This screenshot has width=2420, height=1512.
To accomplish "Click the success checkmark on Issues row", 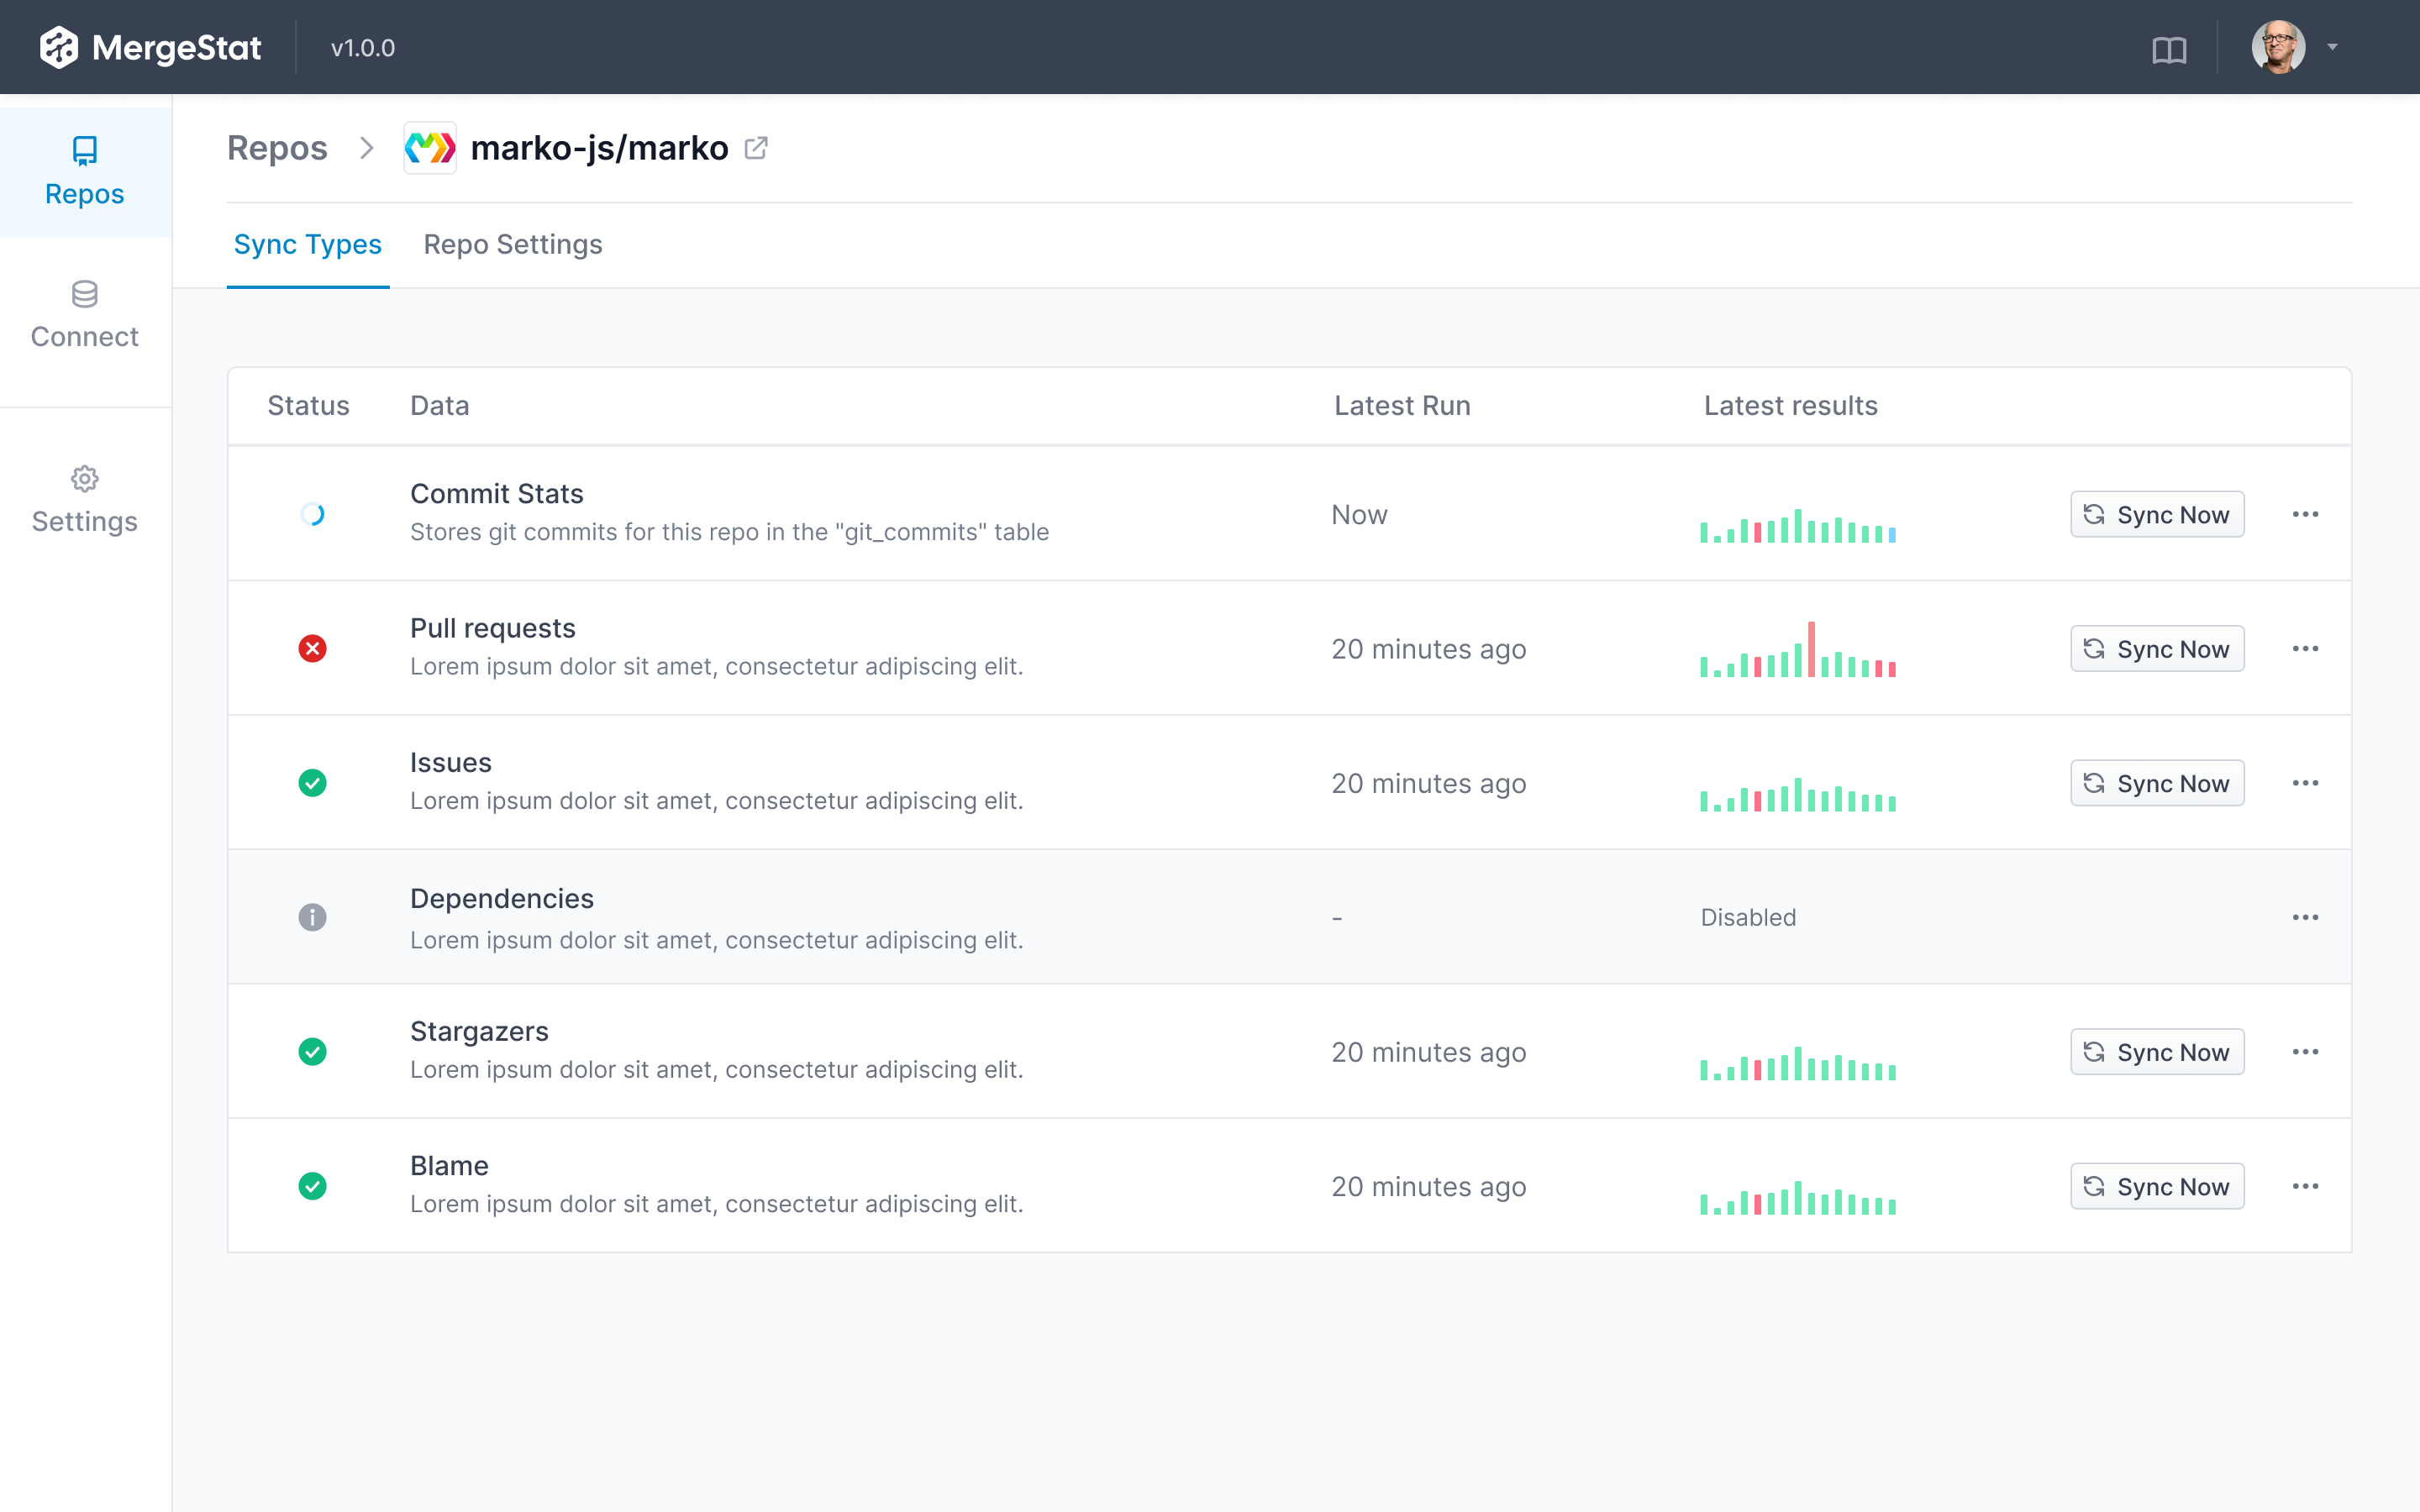I will click(x=313, y=783).
